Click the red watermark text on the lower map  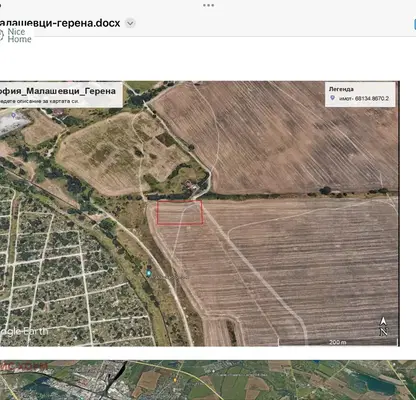click(24, 366)
